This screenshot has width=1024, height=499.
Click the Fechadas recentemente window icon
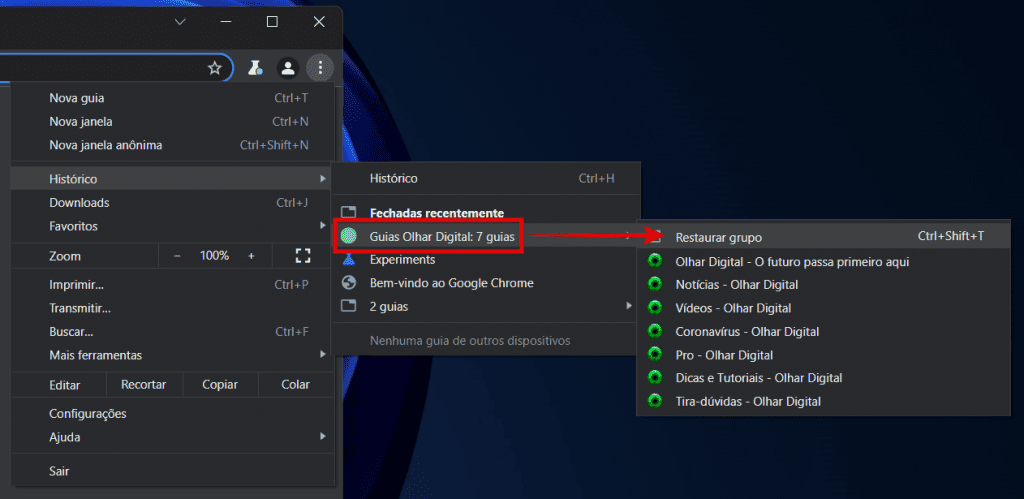pos(349,212)
